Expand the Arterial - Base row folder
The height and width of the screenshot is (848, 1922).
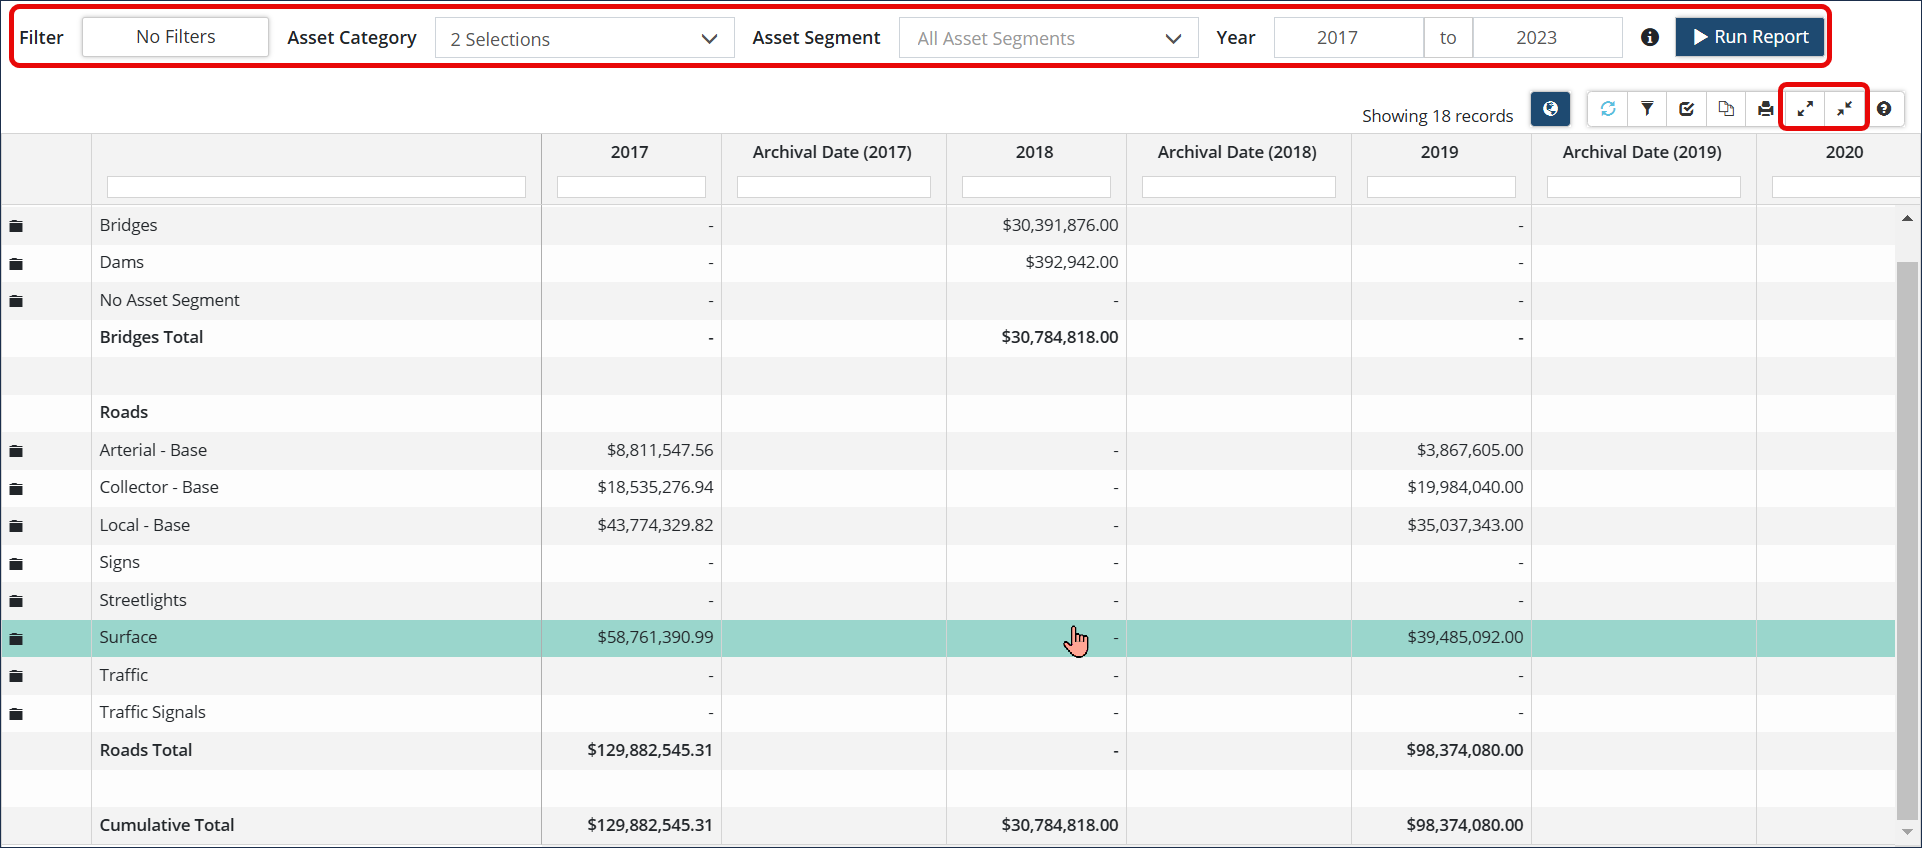16,451
